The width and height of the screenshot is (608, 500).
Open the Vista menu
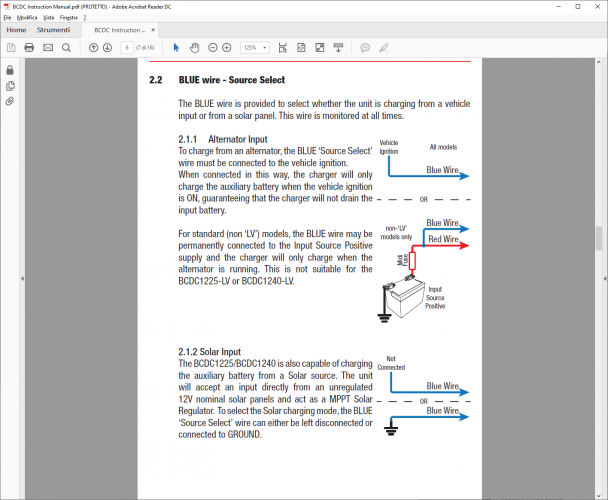tap(49, 18)
